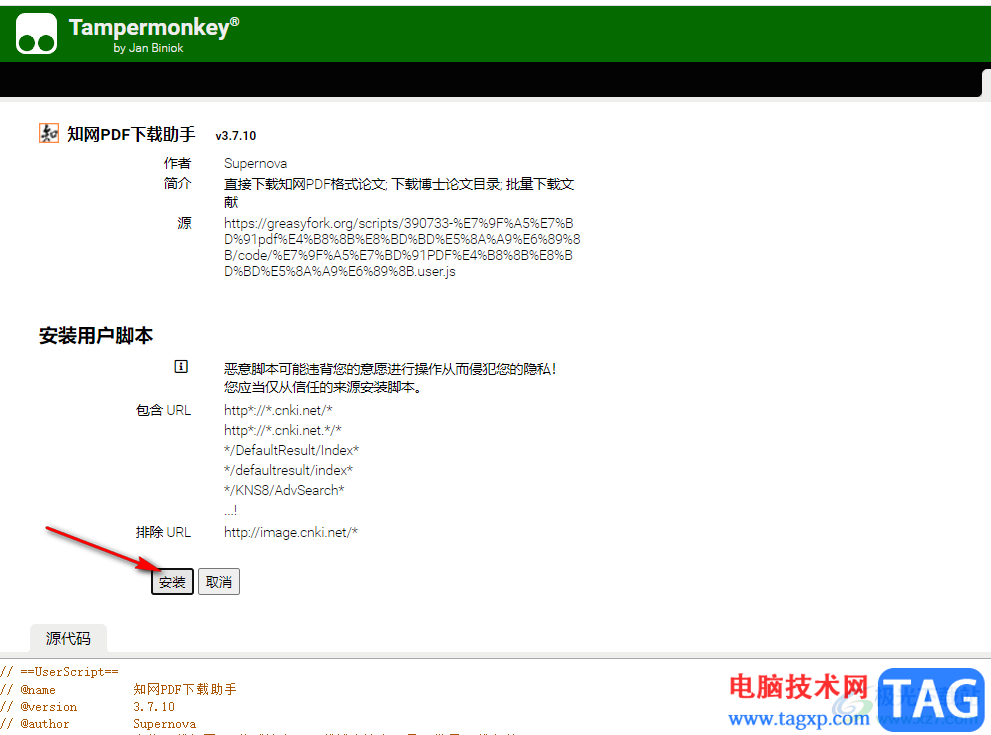Click the 包含 URL label
This screenshot has height=735, width=991.
[x=163, y=410]
